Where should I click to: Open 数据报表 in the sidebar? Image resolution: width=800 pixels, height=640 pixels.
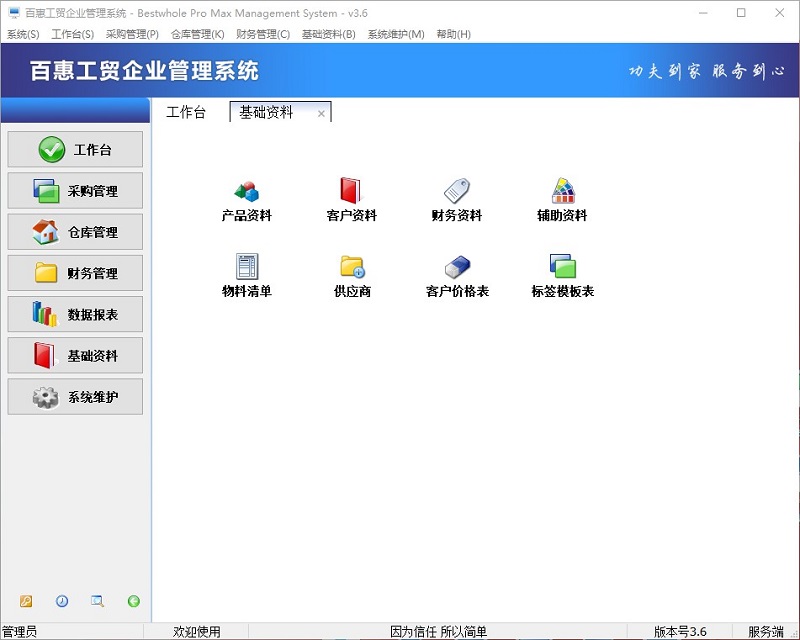(75, 314)
